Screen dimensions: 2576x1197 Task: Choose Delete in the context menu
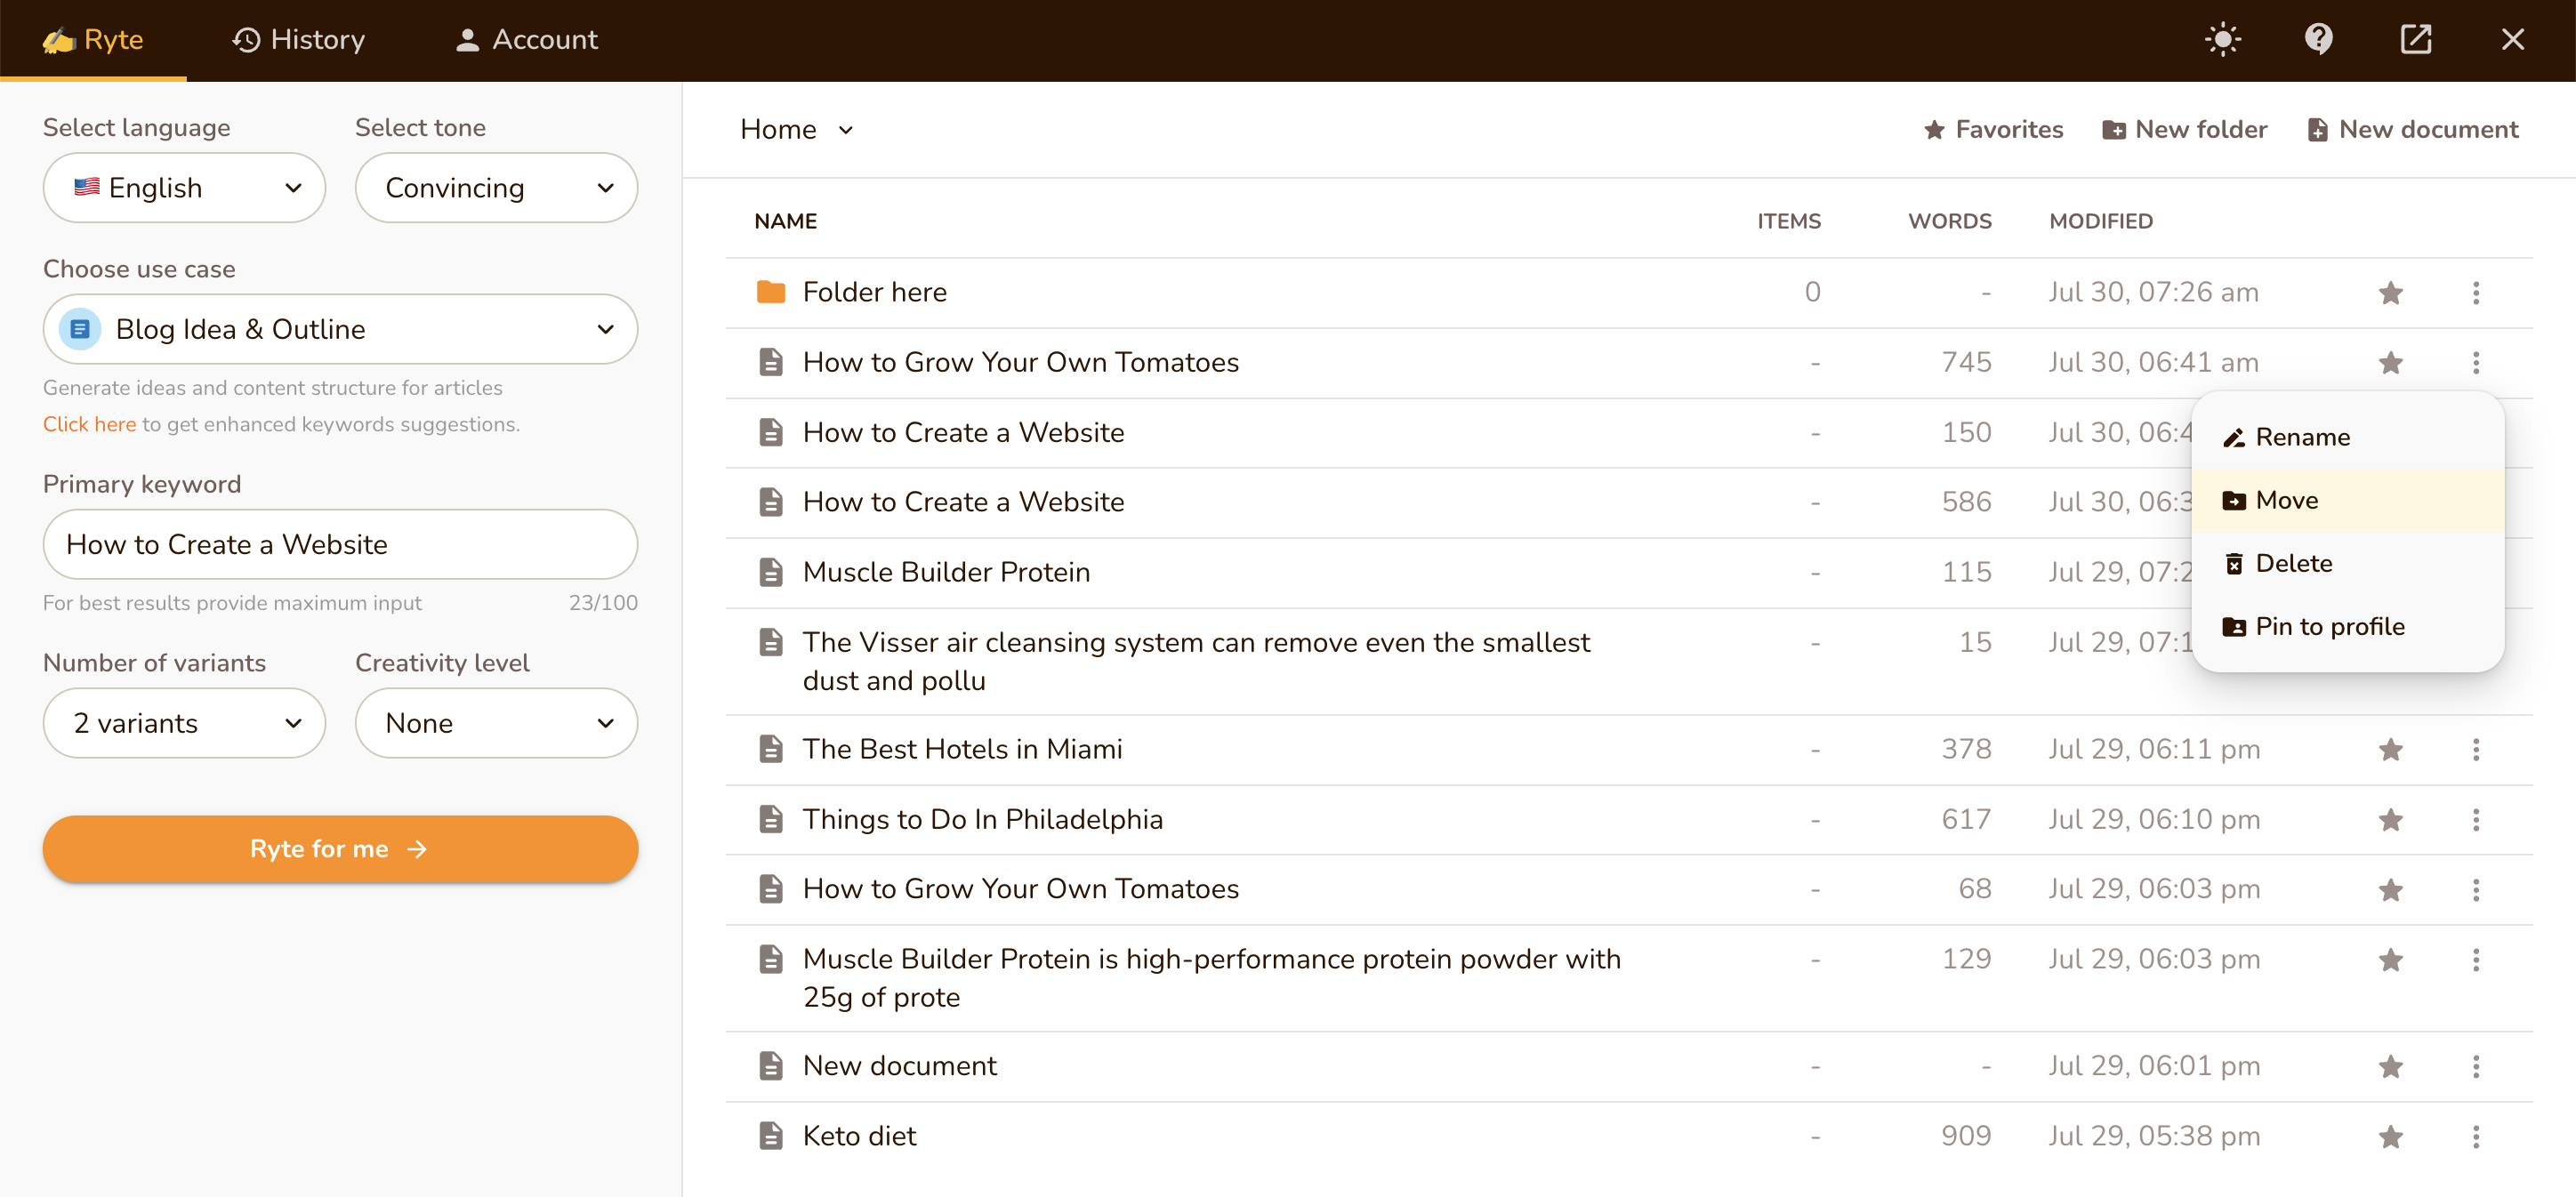tap(2347, 563)
